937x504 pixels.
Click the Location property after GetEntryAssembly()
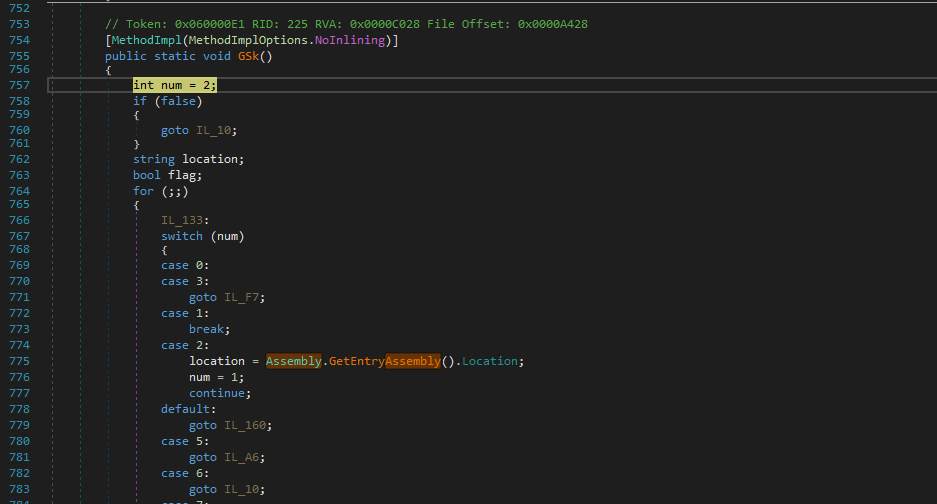(493, 361)
